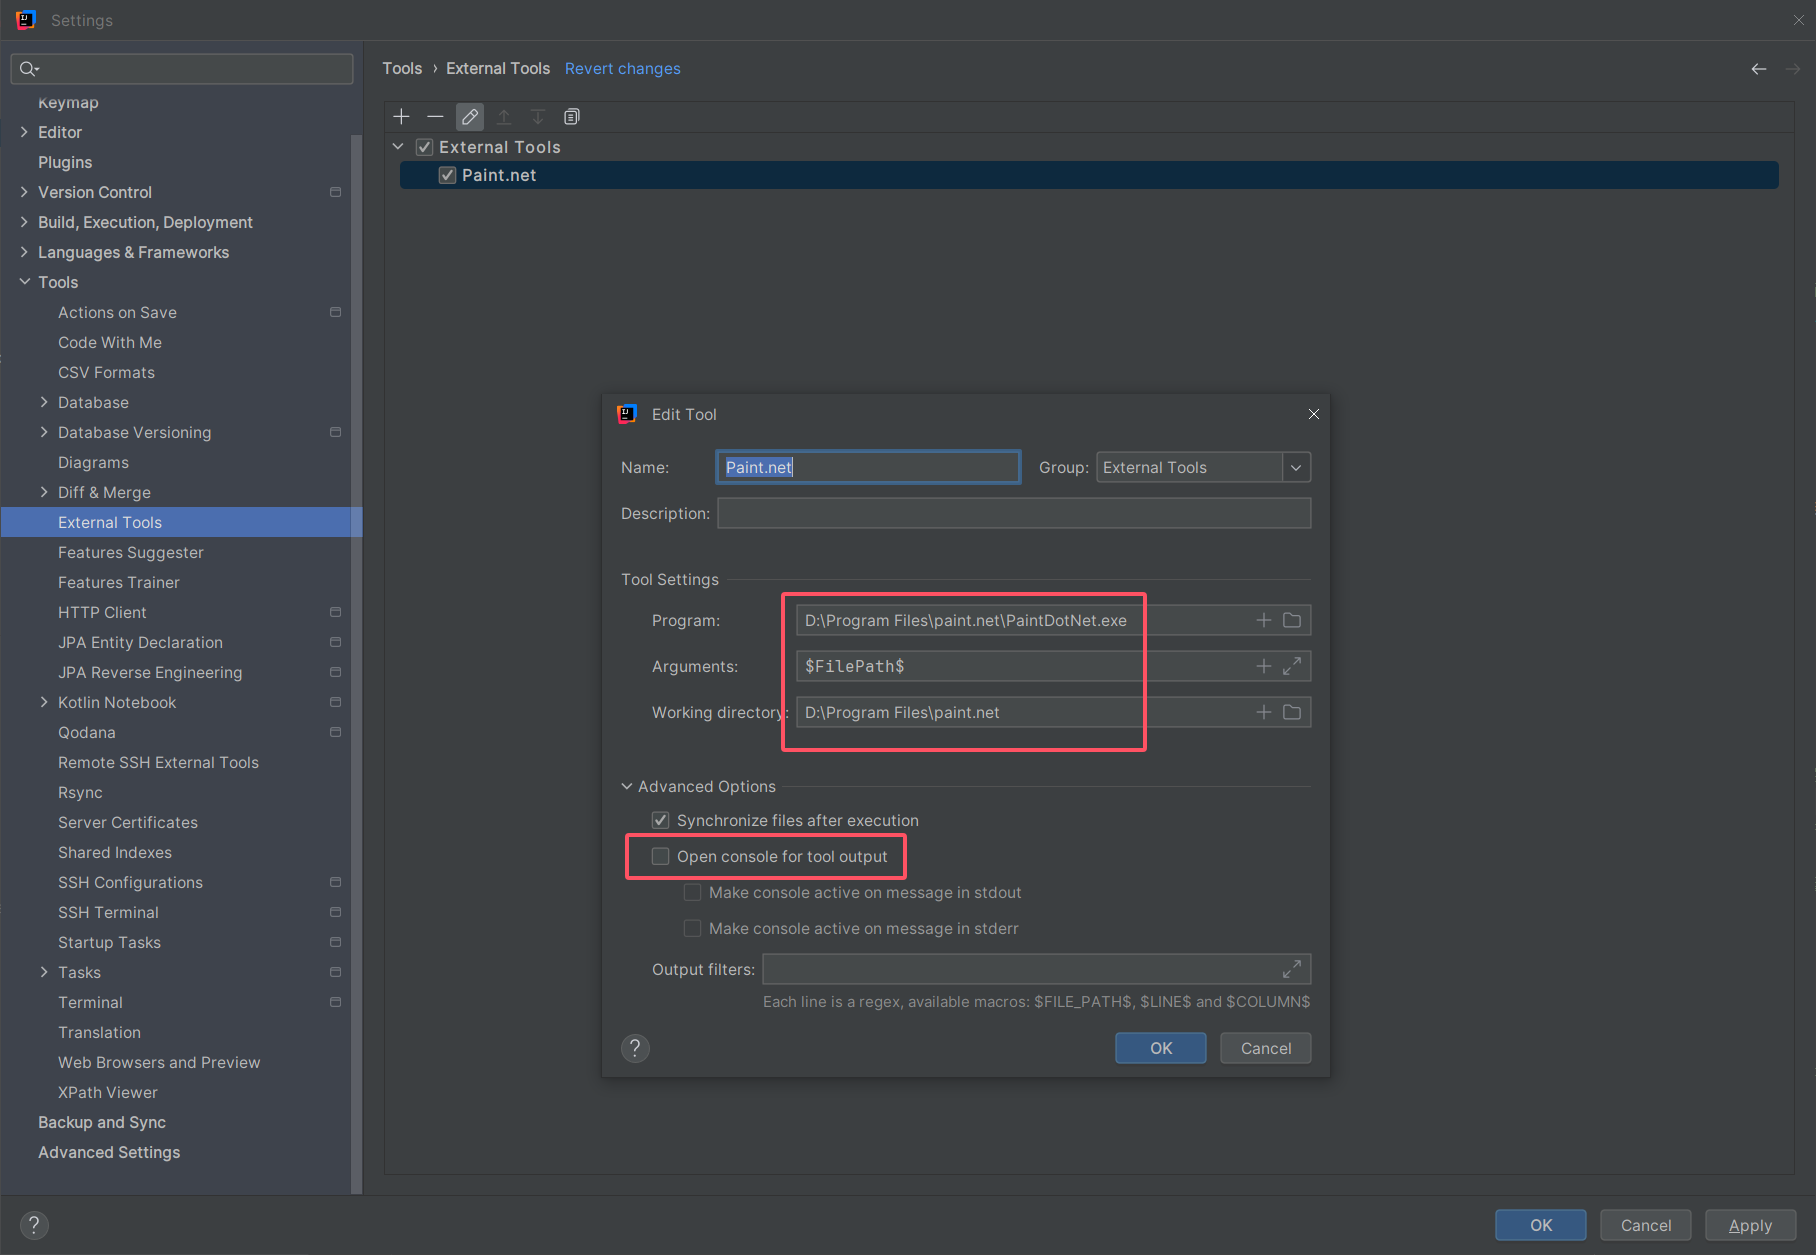Viewport: 1816px width, 1255px height.
Task: Expand the Diff & Merge node
Action: pyautogui.click(x=44, y=492)
